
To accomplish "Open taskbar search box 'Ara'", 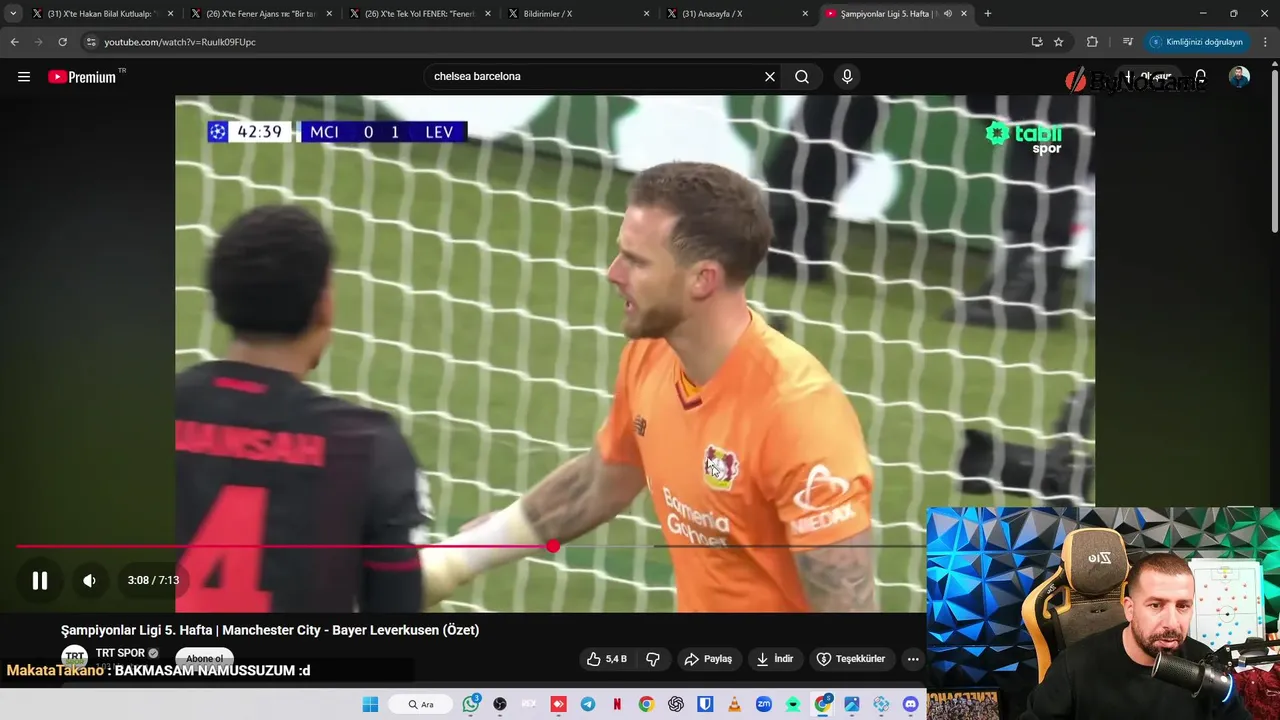I will [420, 704].
